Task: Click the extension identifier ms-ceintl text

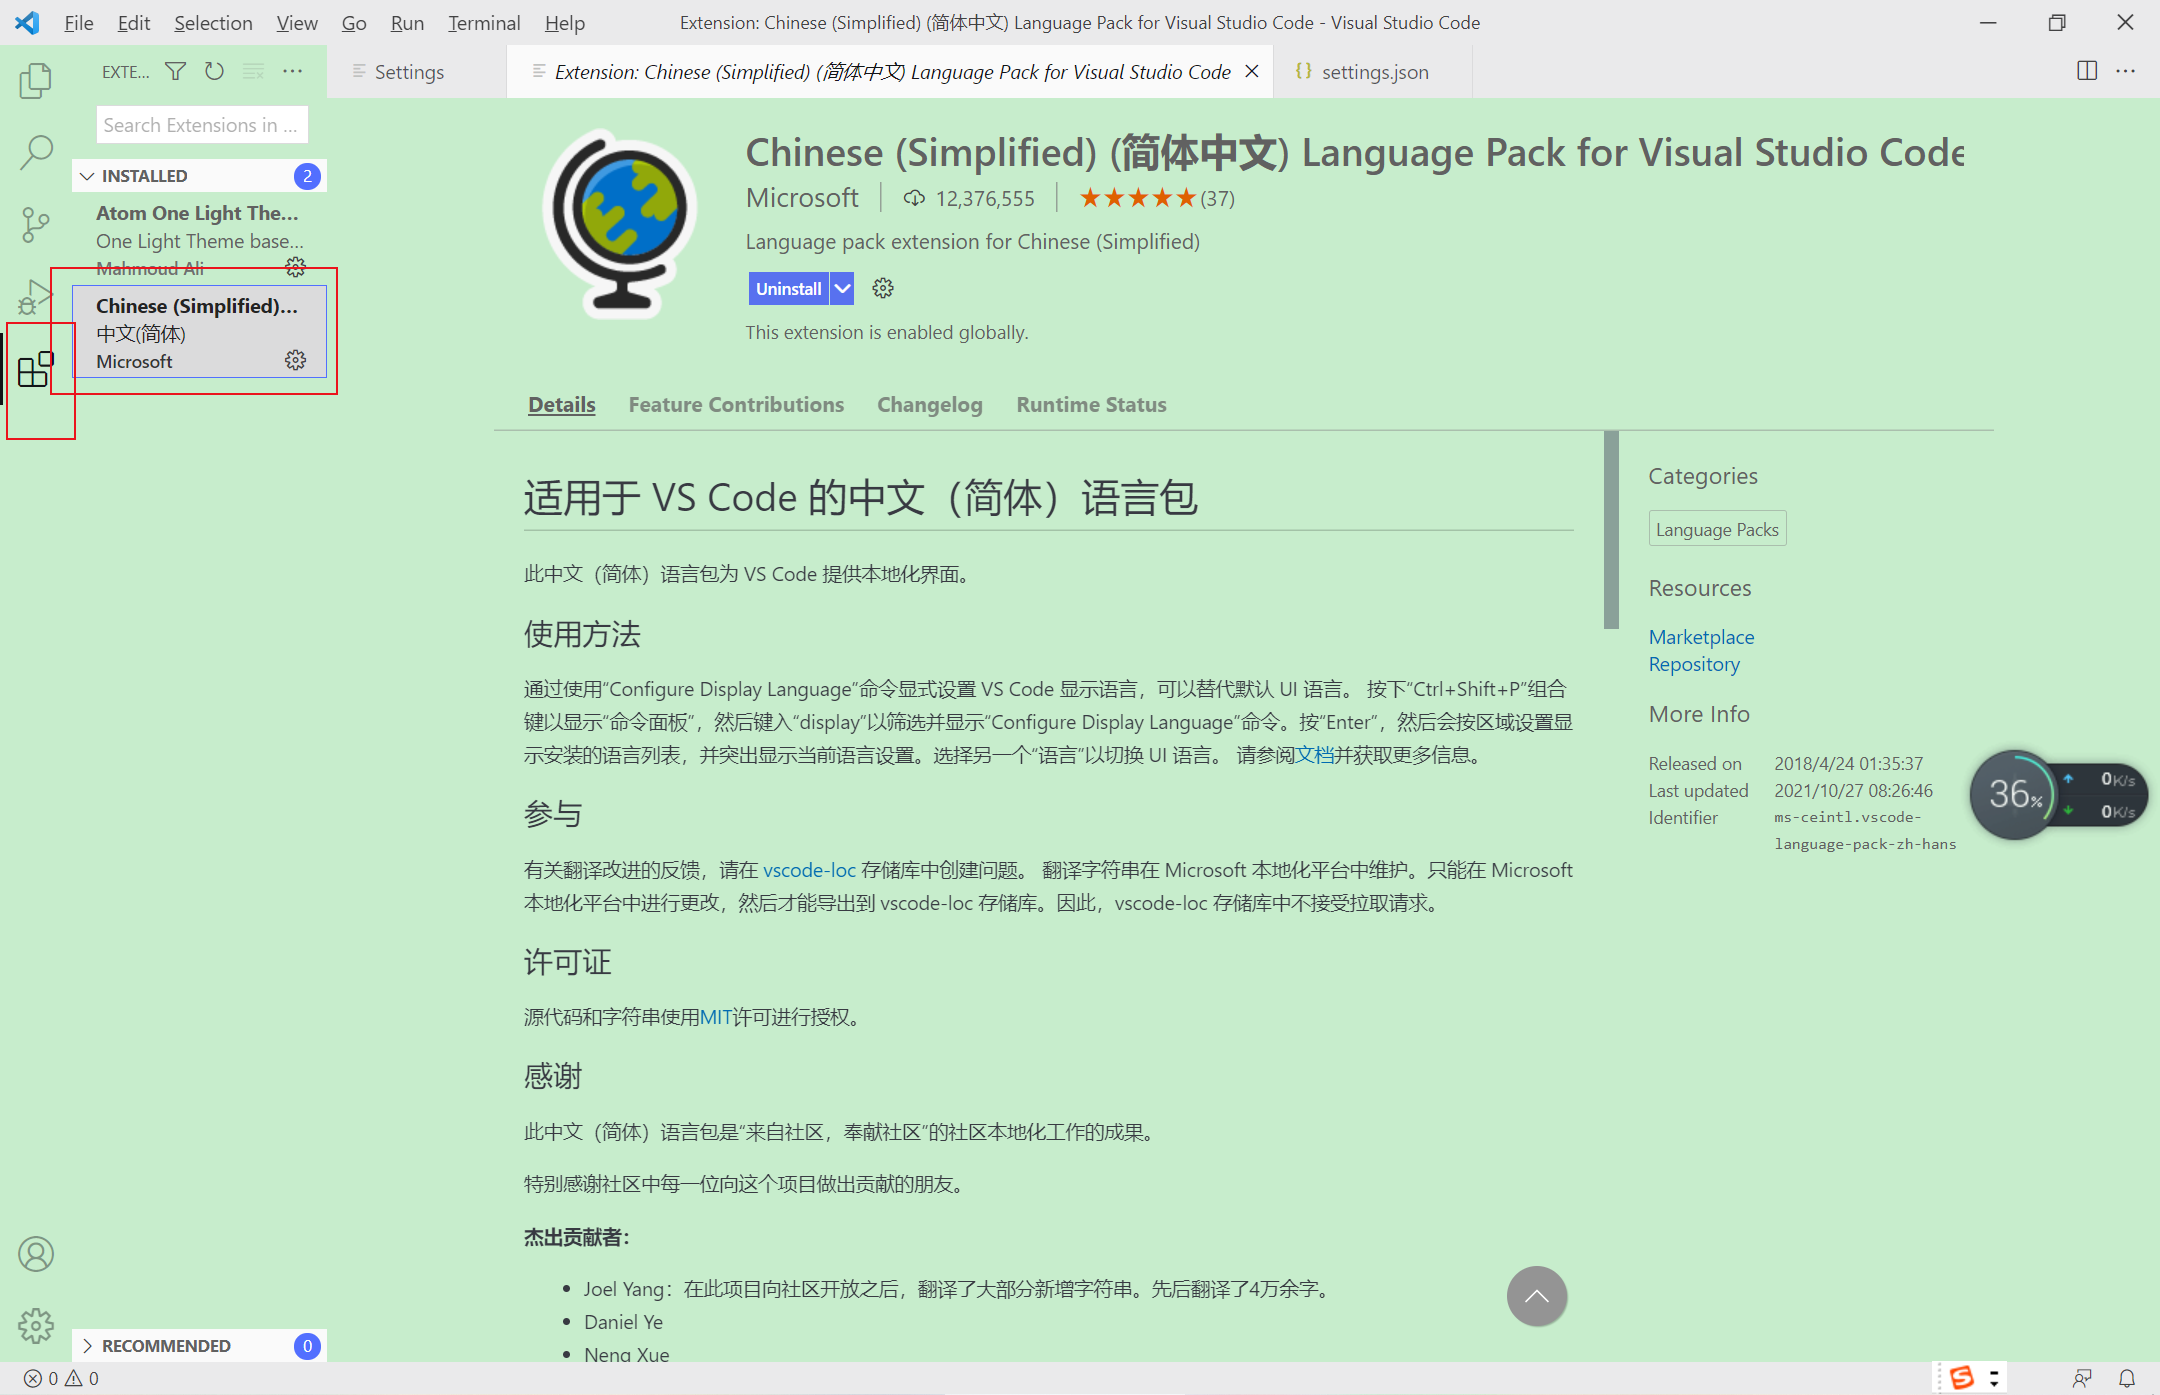Action: [1865, 830]
